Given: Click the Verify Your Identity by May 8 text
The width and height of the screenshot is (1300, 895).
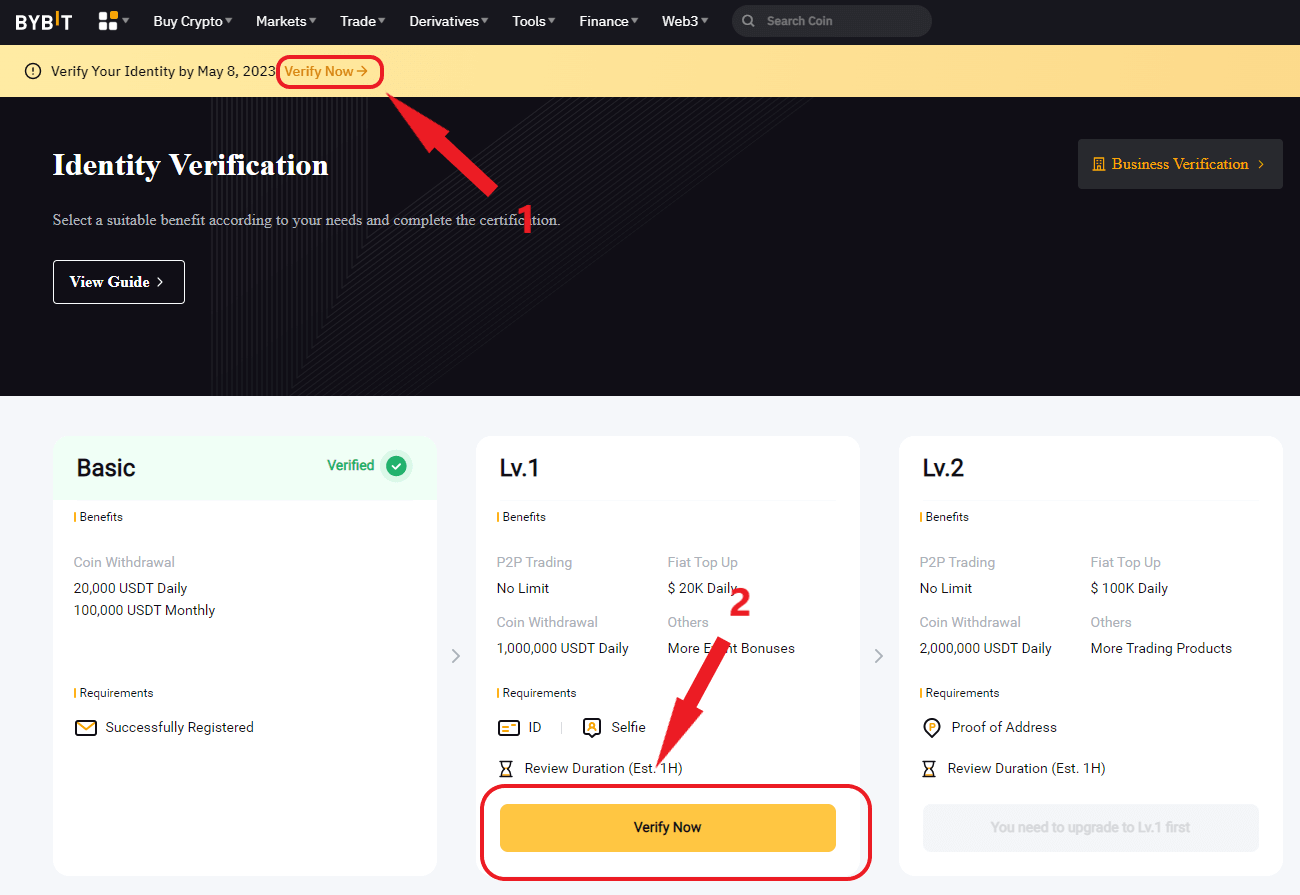Looking at the screenshot, I should pyautogui.click(x=163, y=72).
